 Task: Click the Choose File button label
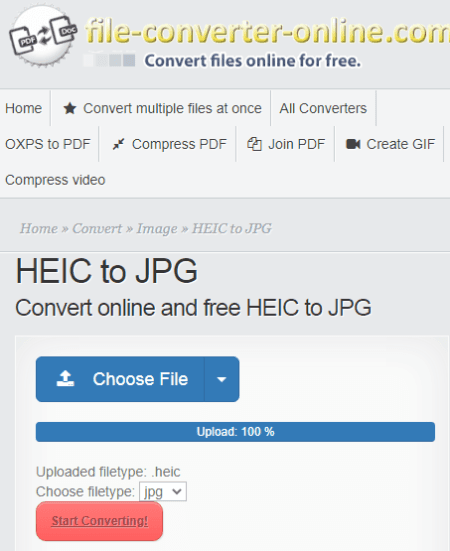coord(140,379)
